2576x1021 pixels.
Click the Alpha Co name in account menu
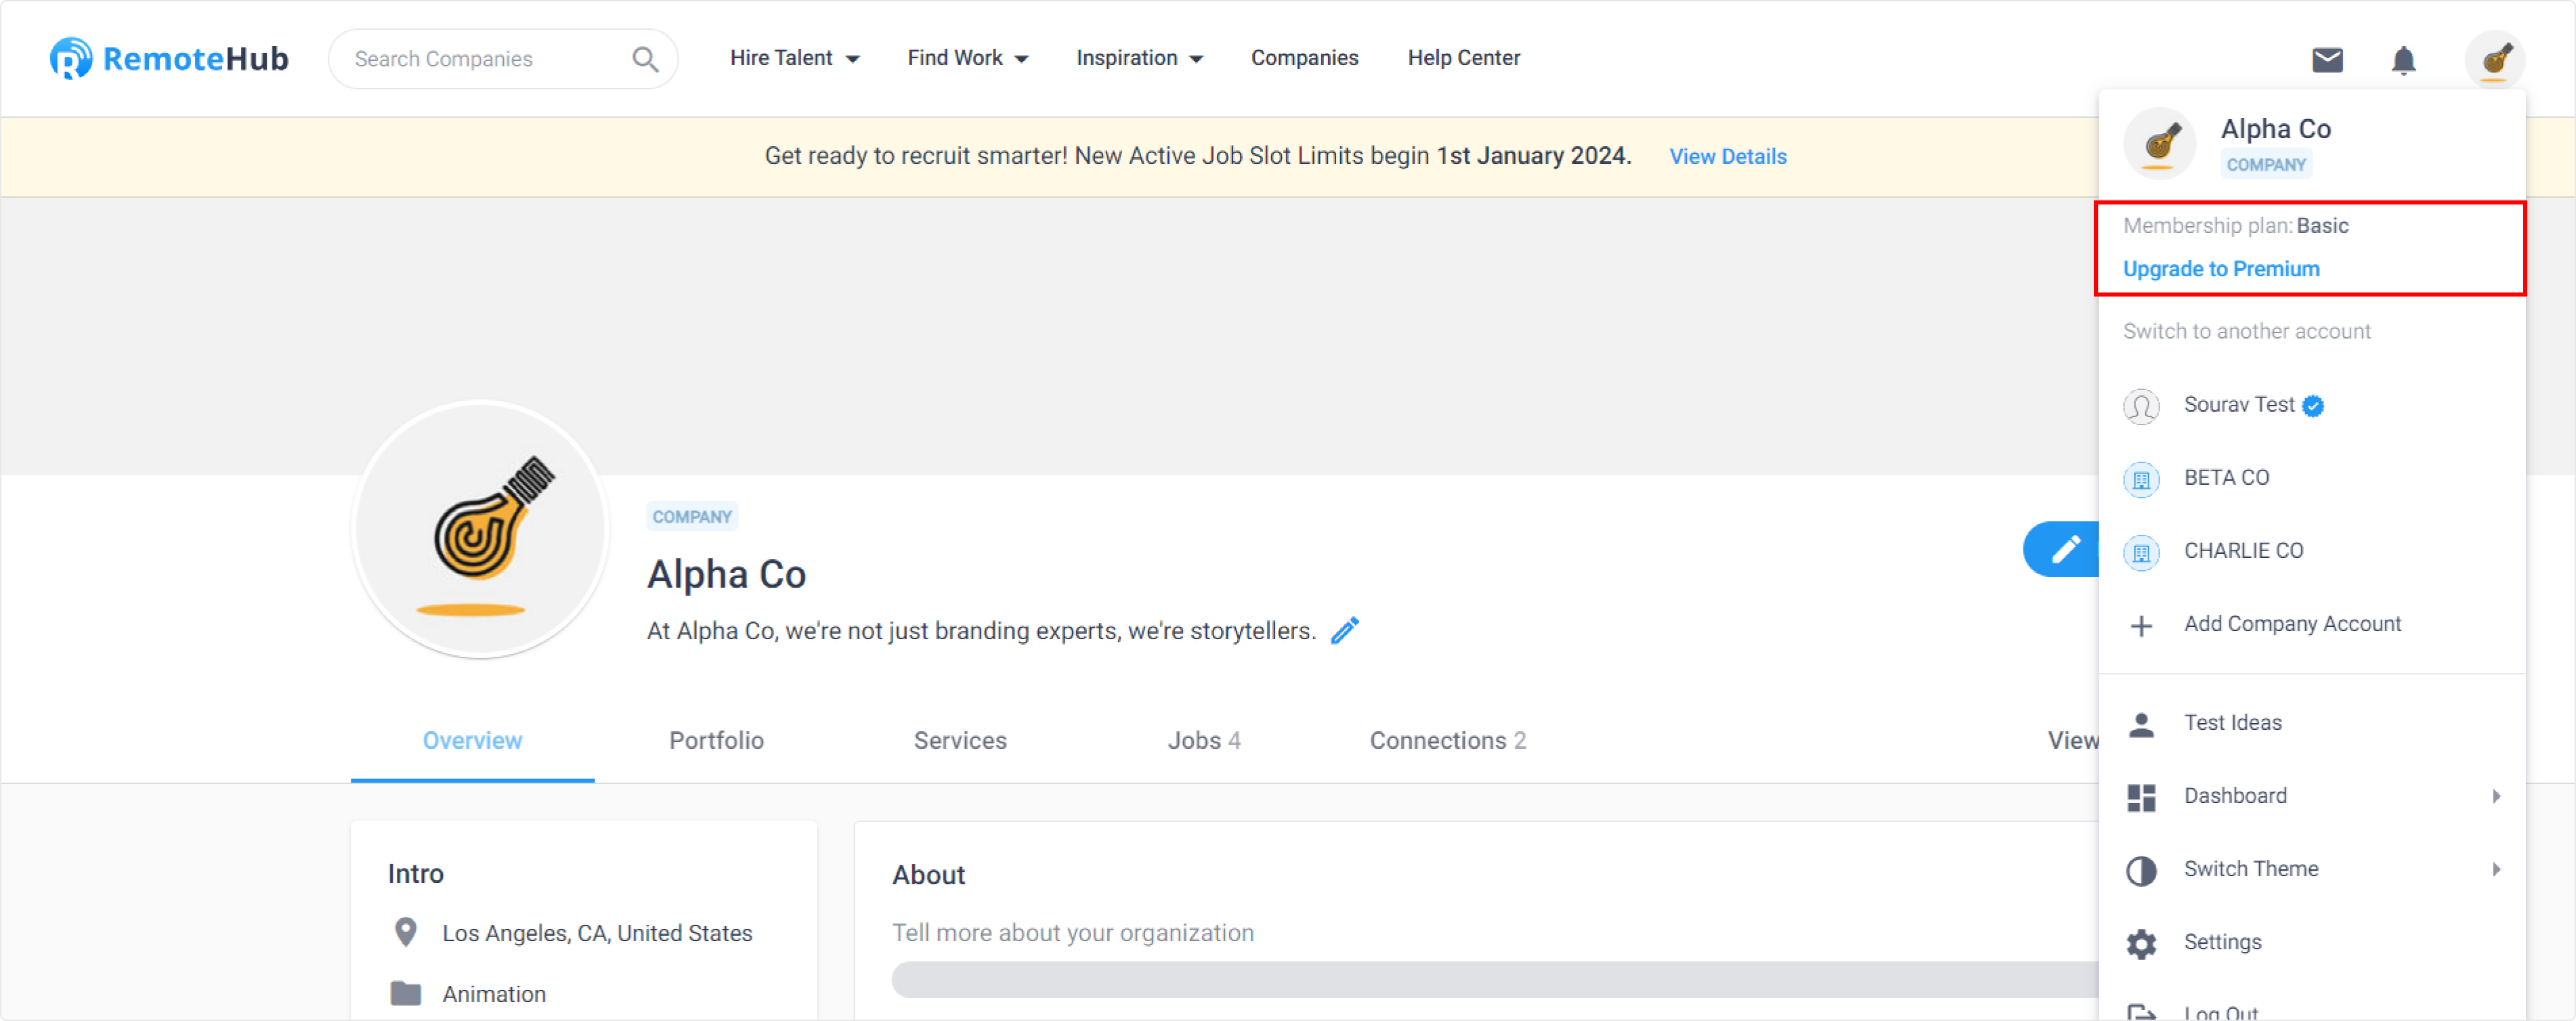(2275, 129)
